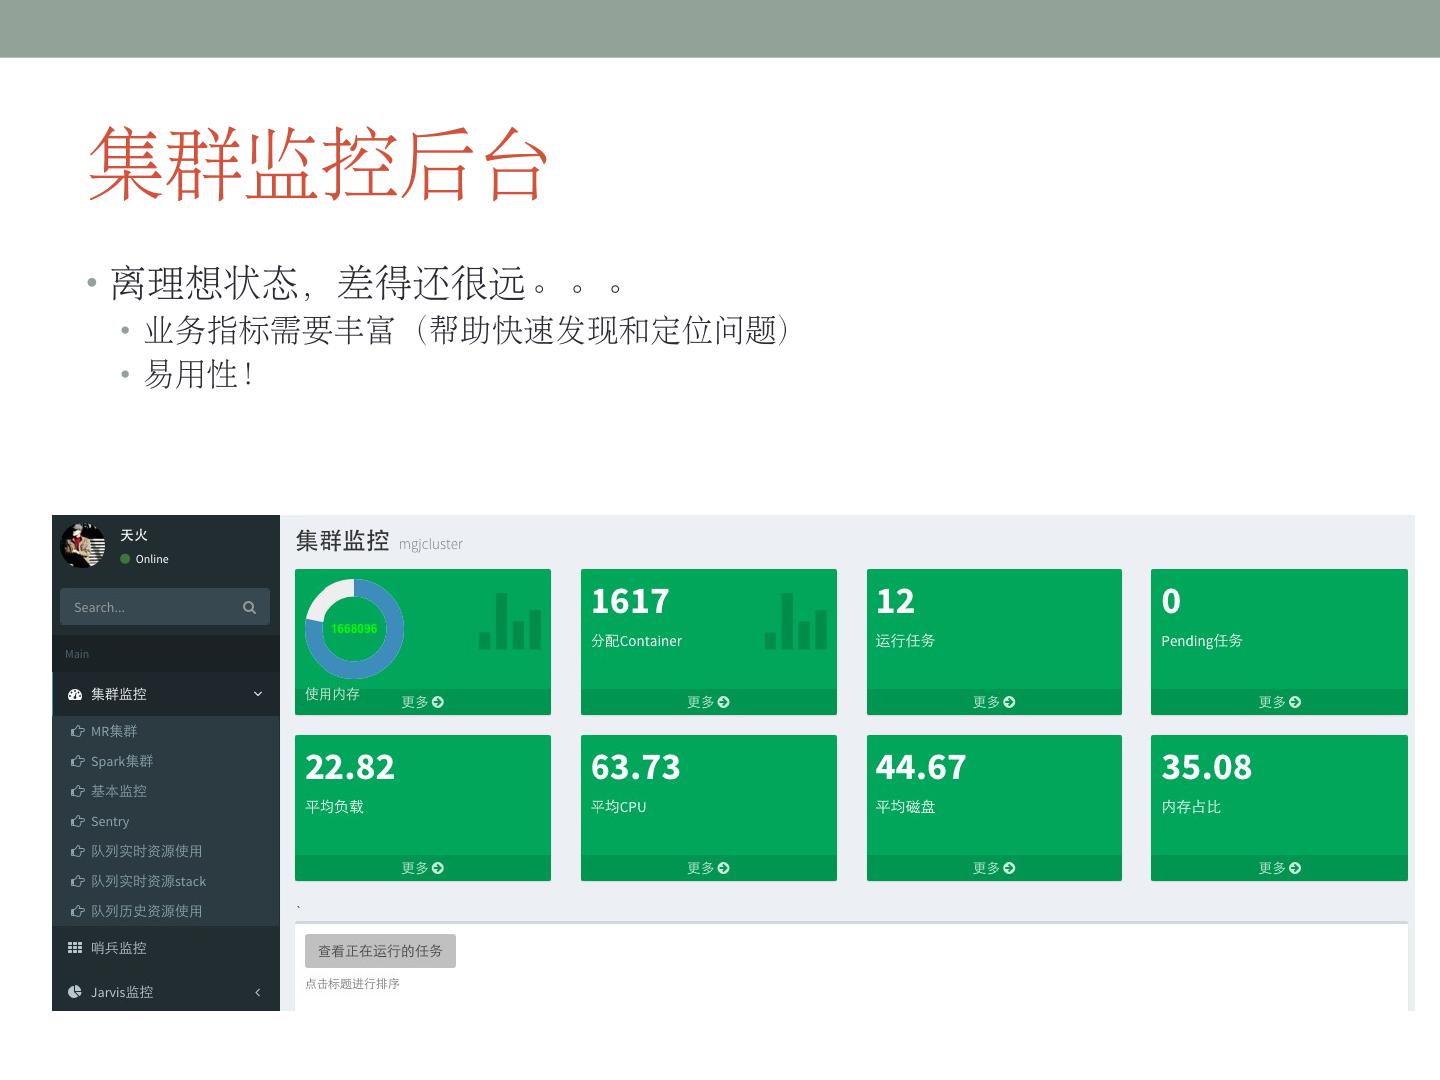Screen dimensions: 1440x1080
Task: Click the hand pointer icon beside MR集群
Action: point(77,731)
